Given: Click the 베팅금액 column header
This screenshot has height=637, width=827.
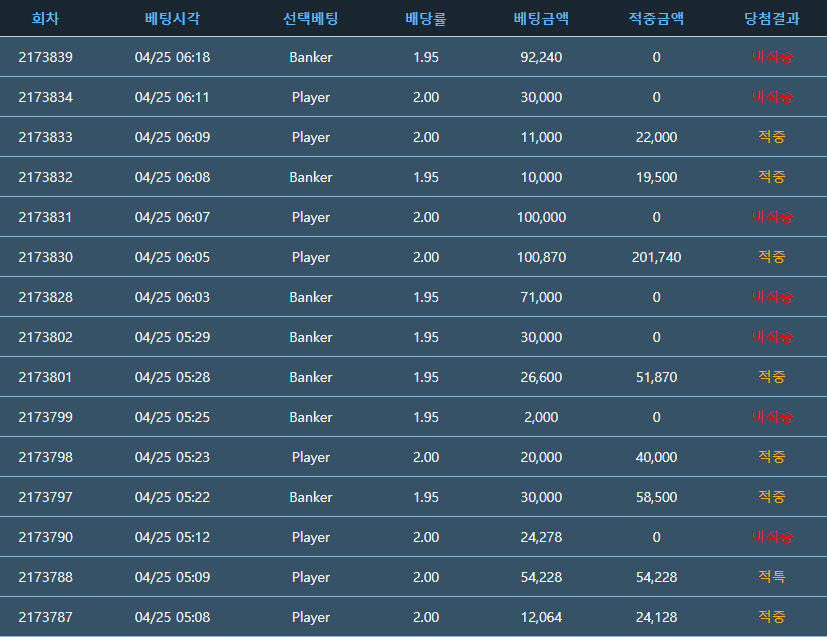Looking at the screenshot, I should tap(541, 18).
